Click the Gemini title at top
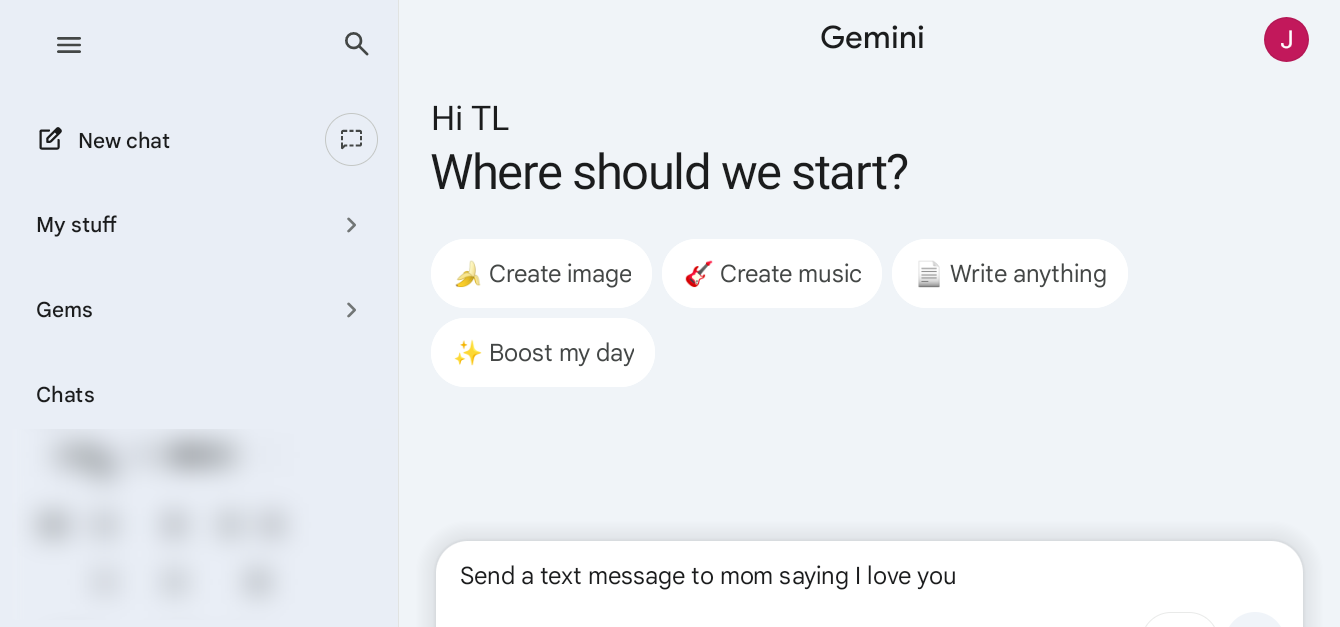The height and width of the screenshot is (627, 1340). 872,38
